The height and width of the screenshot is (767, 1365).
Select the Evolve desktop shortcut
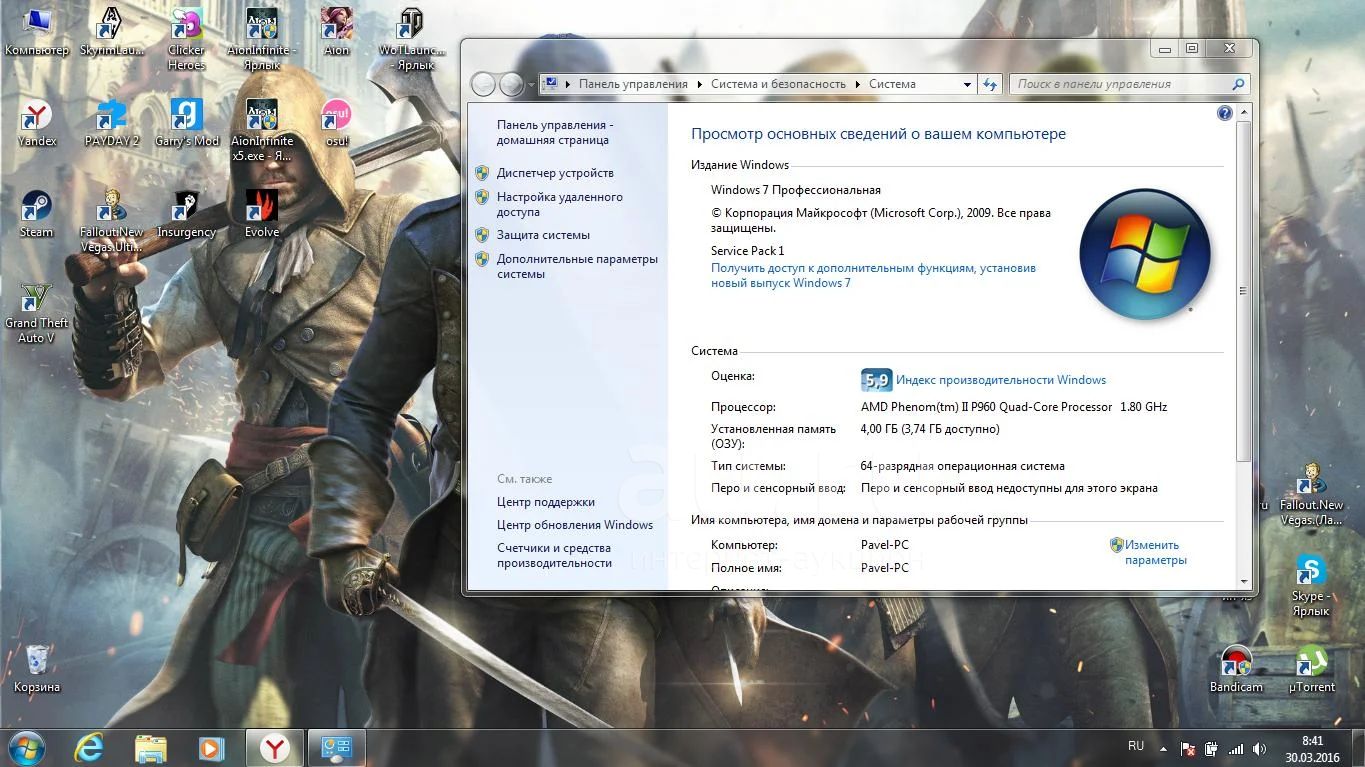[x=262, y=214]
